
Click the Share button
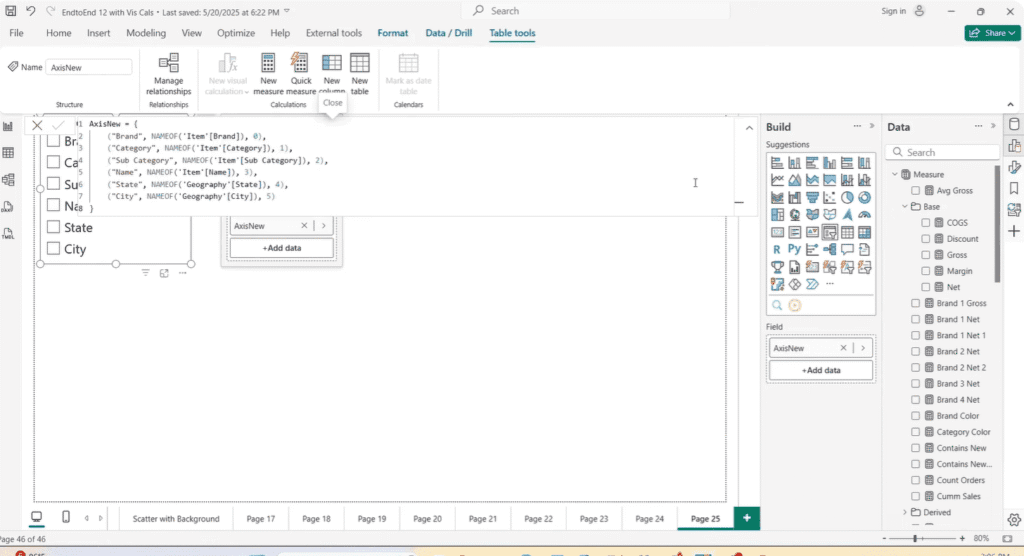pos(992,33)
